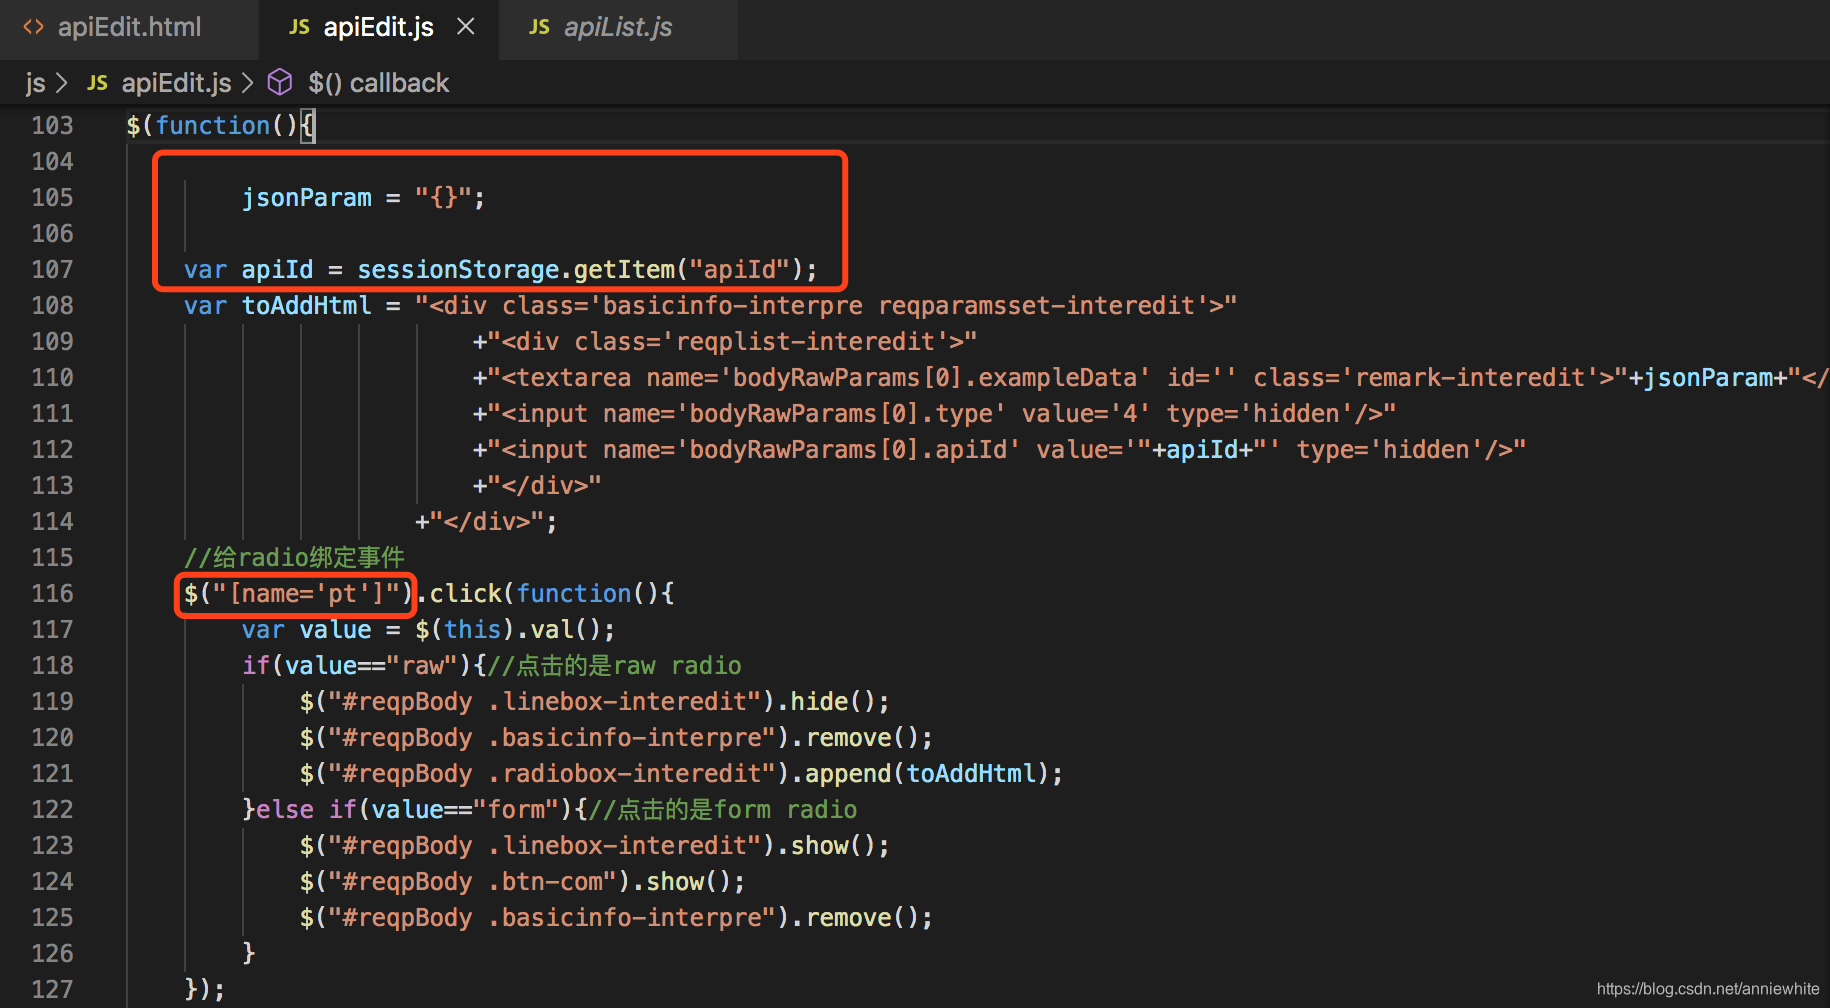Place cursor on jsonParam on line 105
The image size is (1830, 1008).
[306, 197]
